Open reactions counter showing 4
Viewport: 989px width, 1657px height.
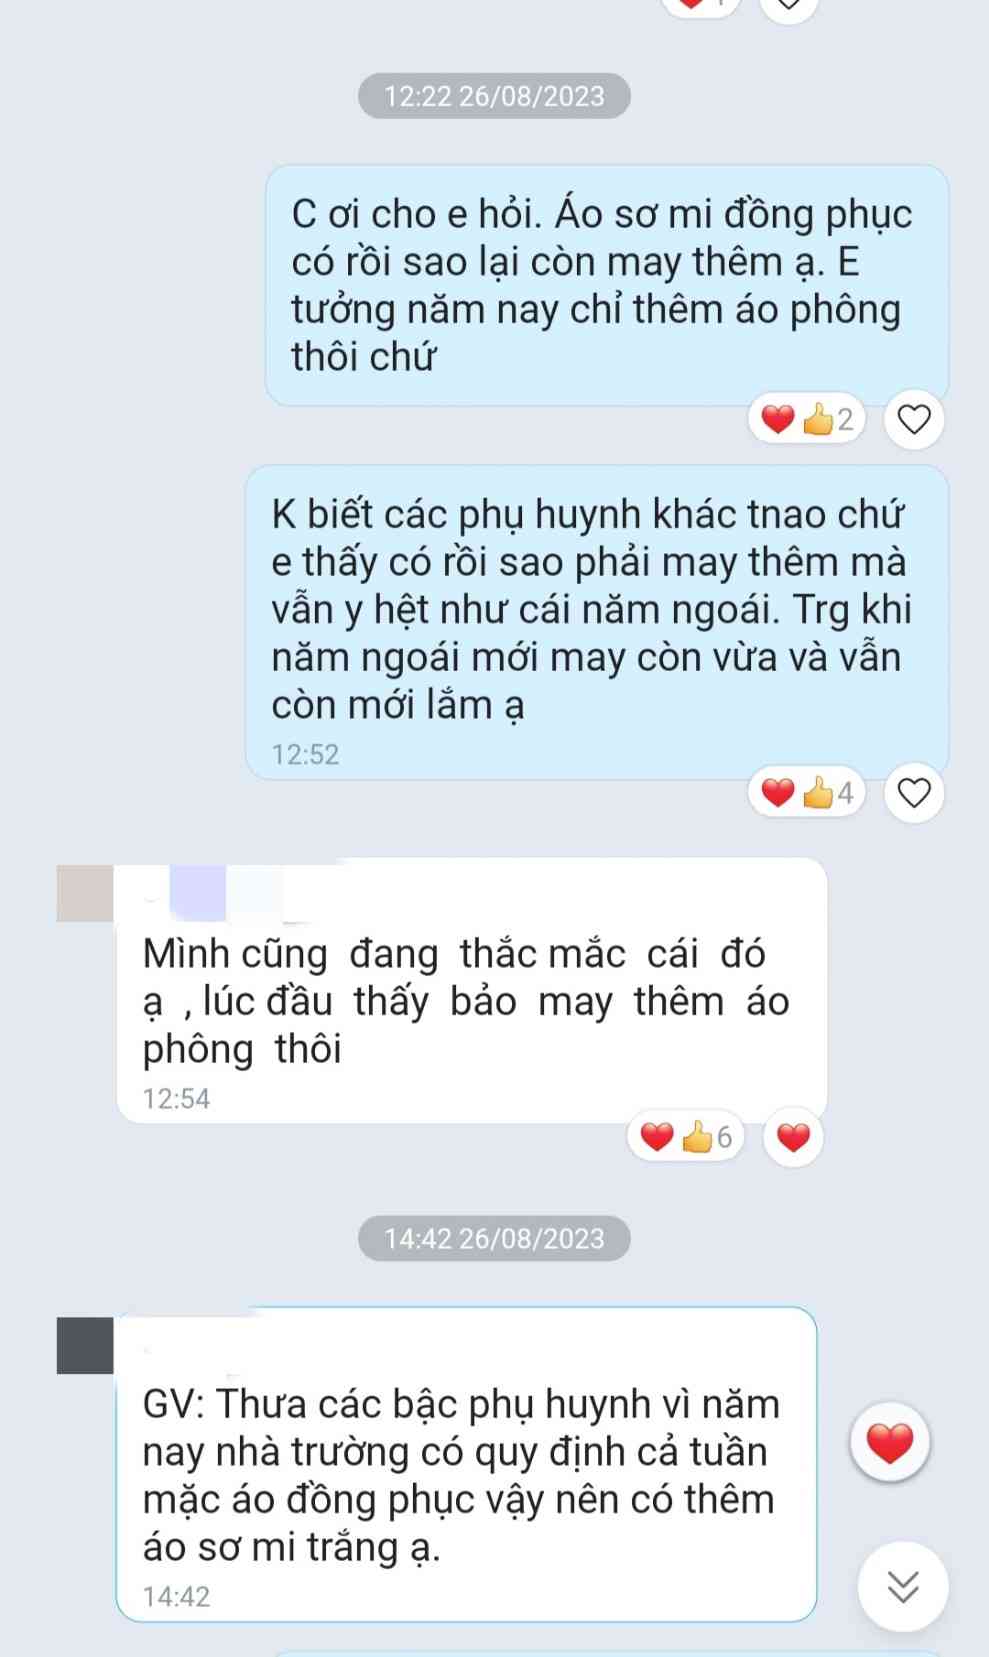point(807,793)
